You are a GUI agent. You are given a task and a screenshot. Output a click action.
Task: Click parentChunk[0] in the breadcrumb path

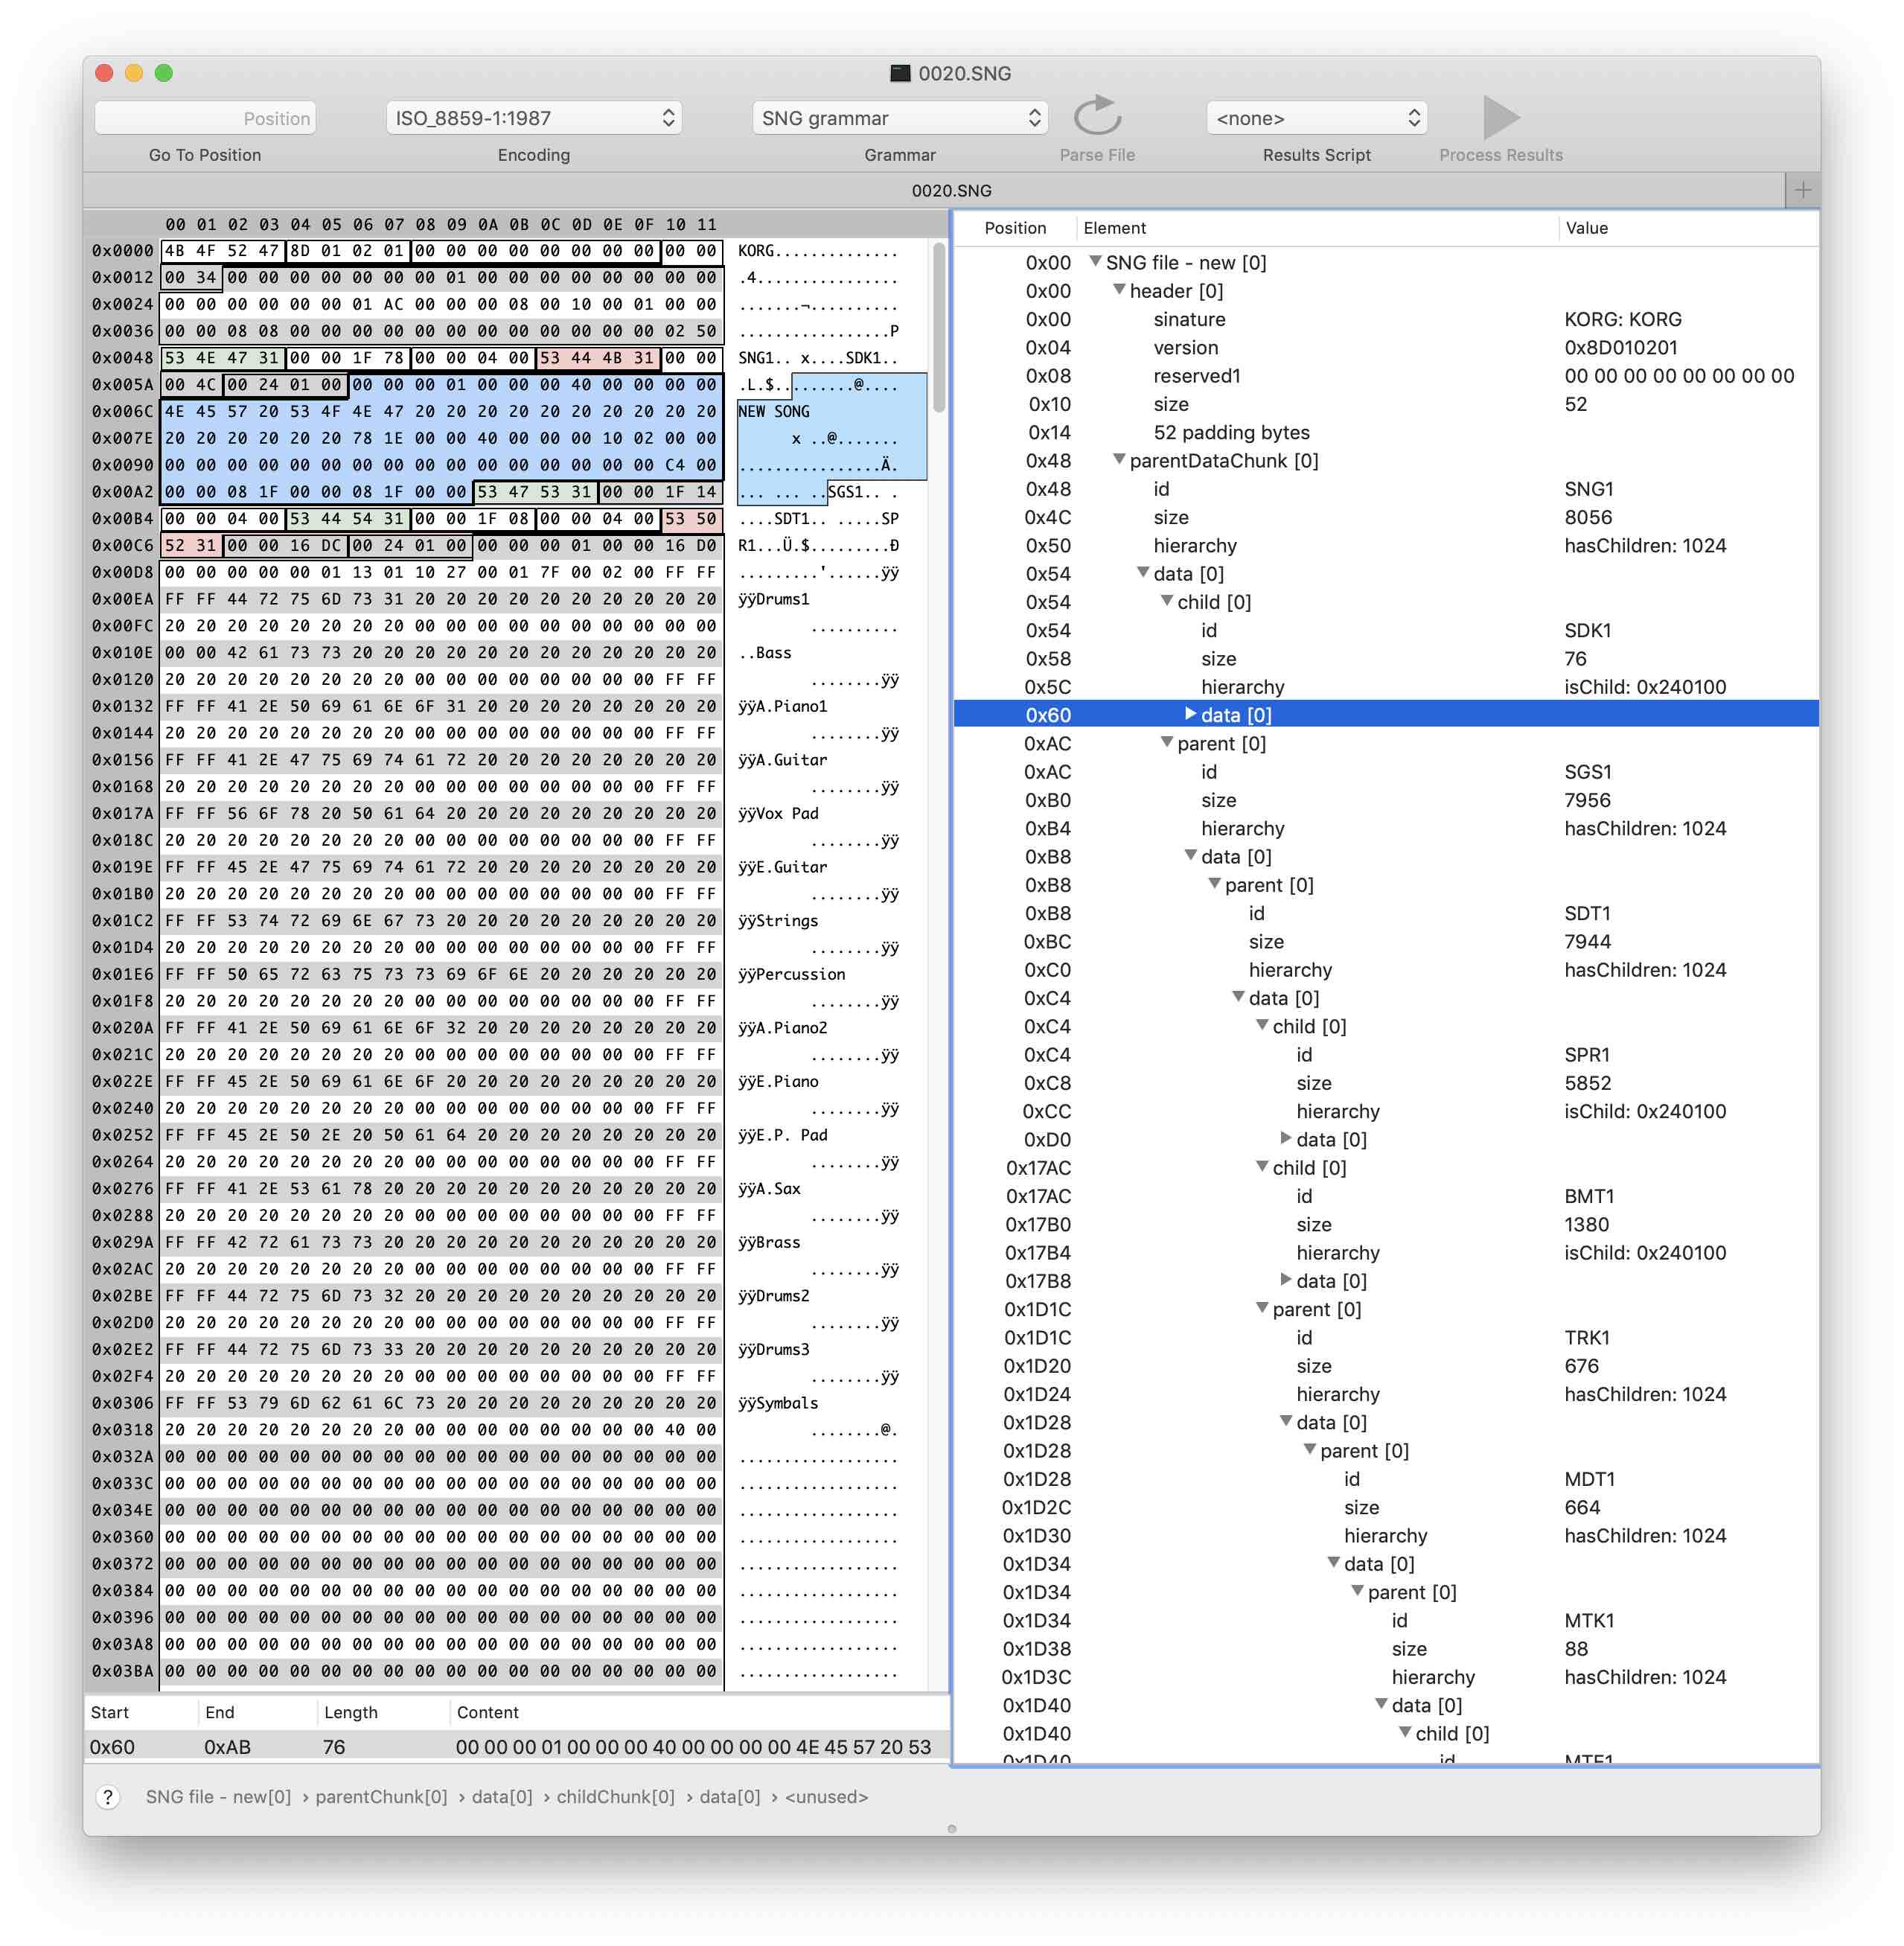tap(381, 1797)
